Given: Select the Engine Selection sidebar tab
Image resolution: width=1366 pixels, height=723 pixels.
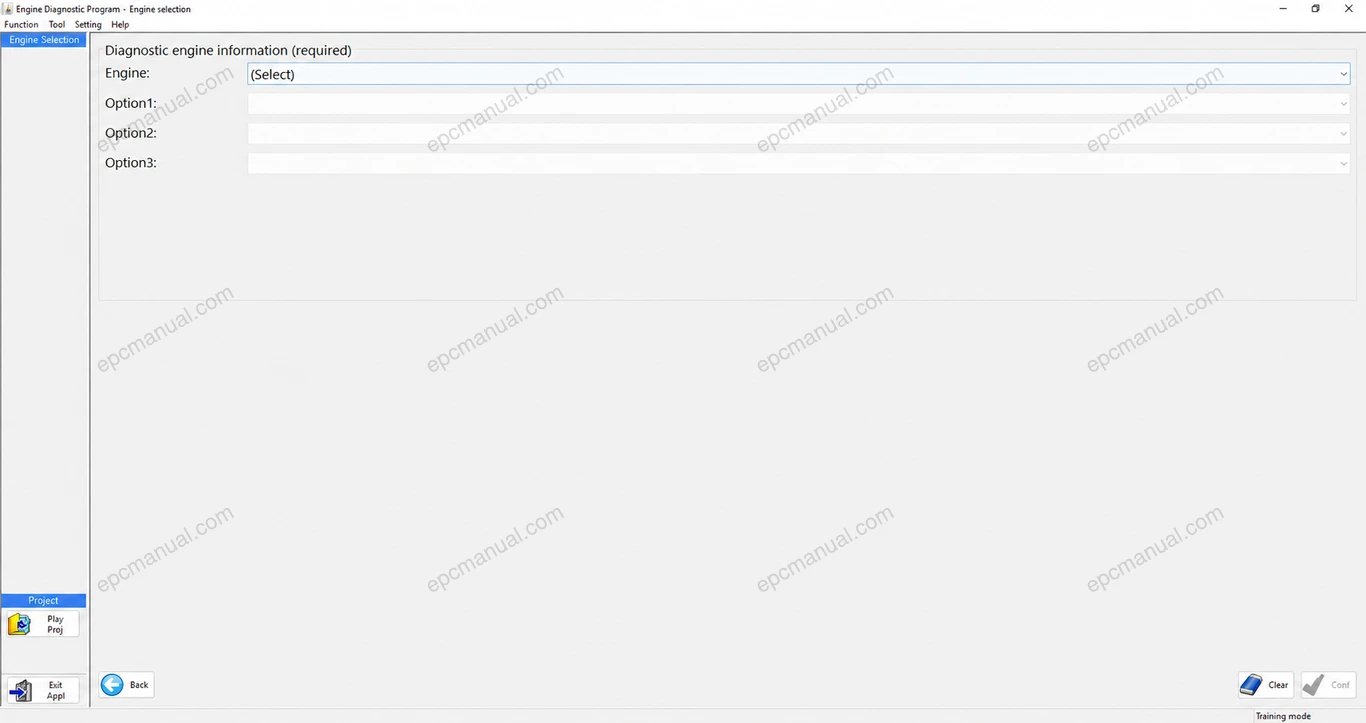Looking at the screenshot, I should pos(44,40).
